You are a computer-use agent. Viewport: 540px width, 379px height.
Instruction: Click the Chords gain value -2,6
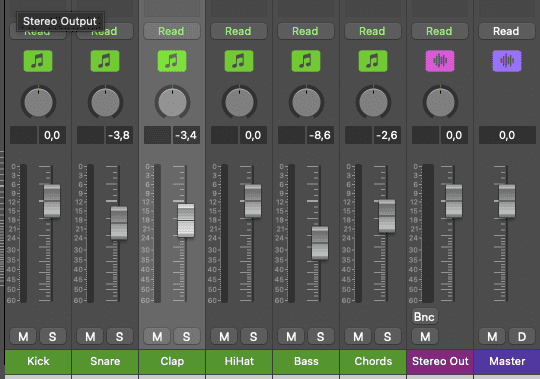[x=387, y=135]
